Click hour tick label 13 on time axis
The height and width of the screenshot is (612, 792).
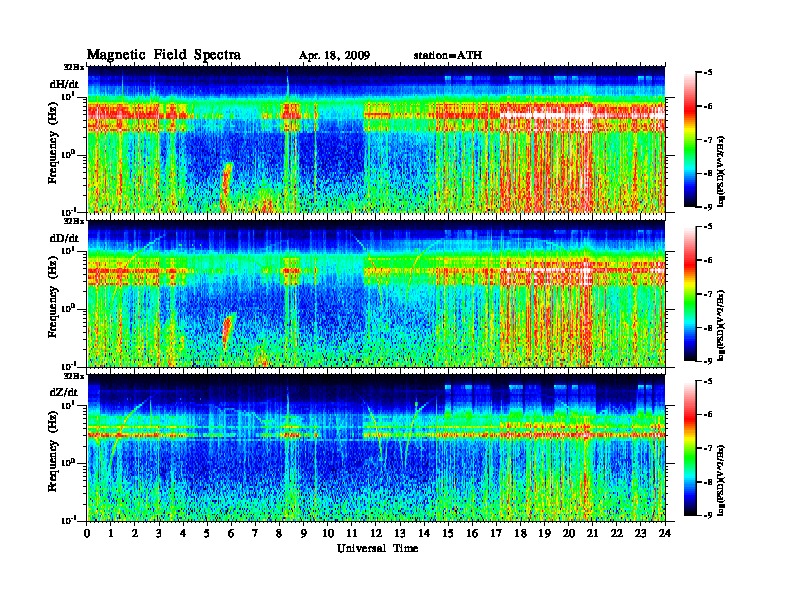point(400,534)
